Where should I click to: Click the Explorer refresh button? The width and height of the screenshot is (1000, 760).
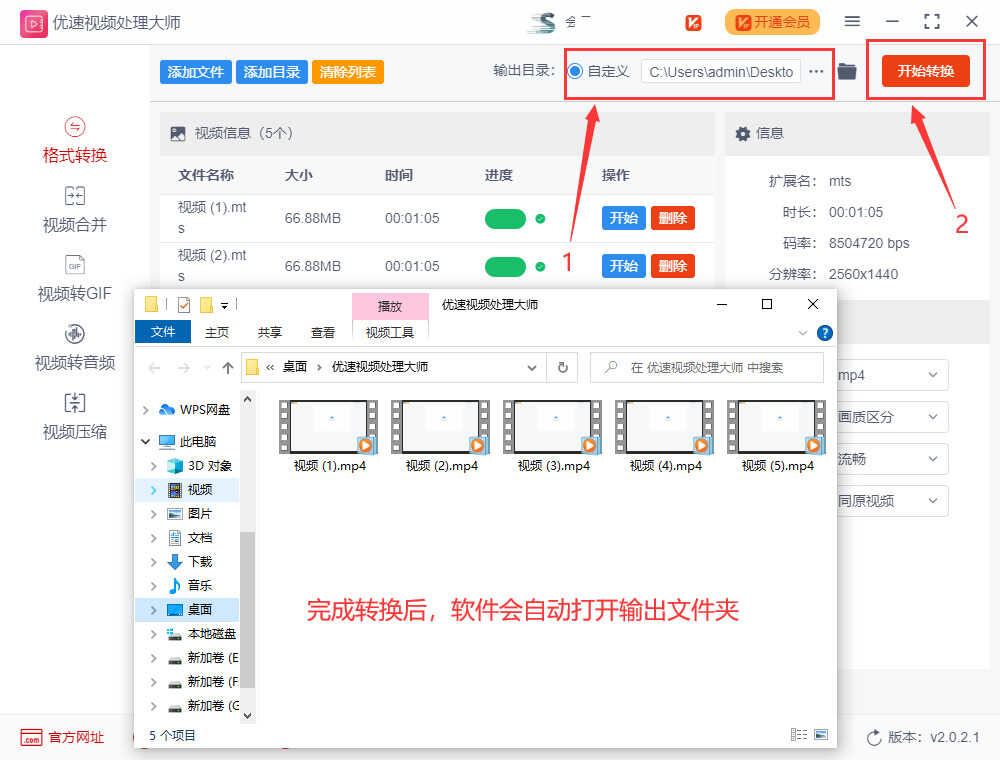(562, 367)
